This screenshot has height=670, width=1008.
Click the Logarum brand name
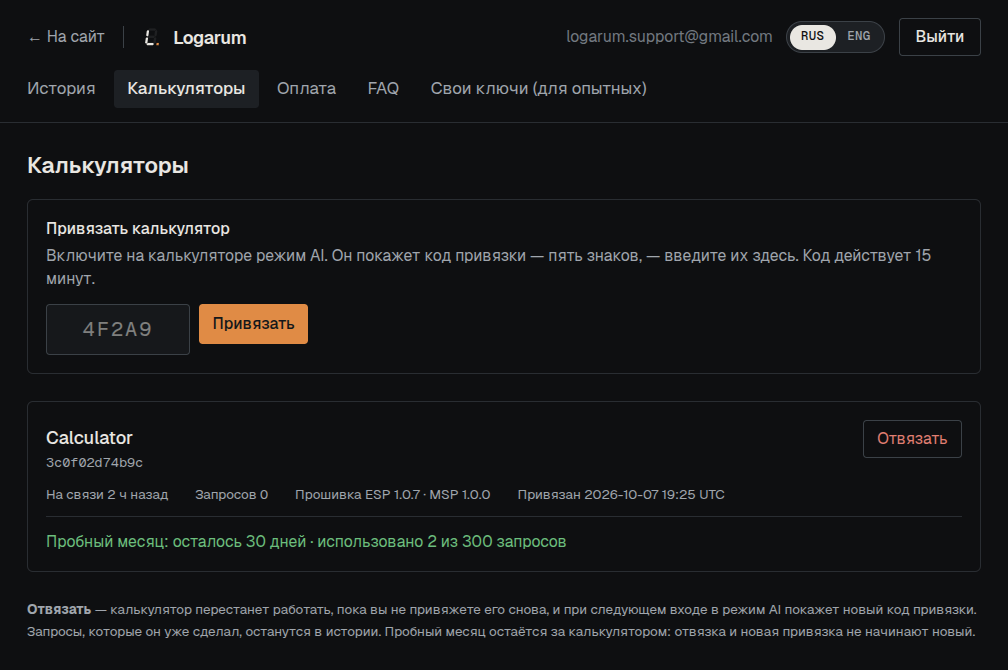210,38
